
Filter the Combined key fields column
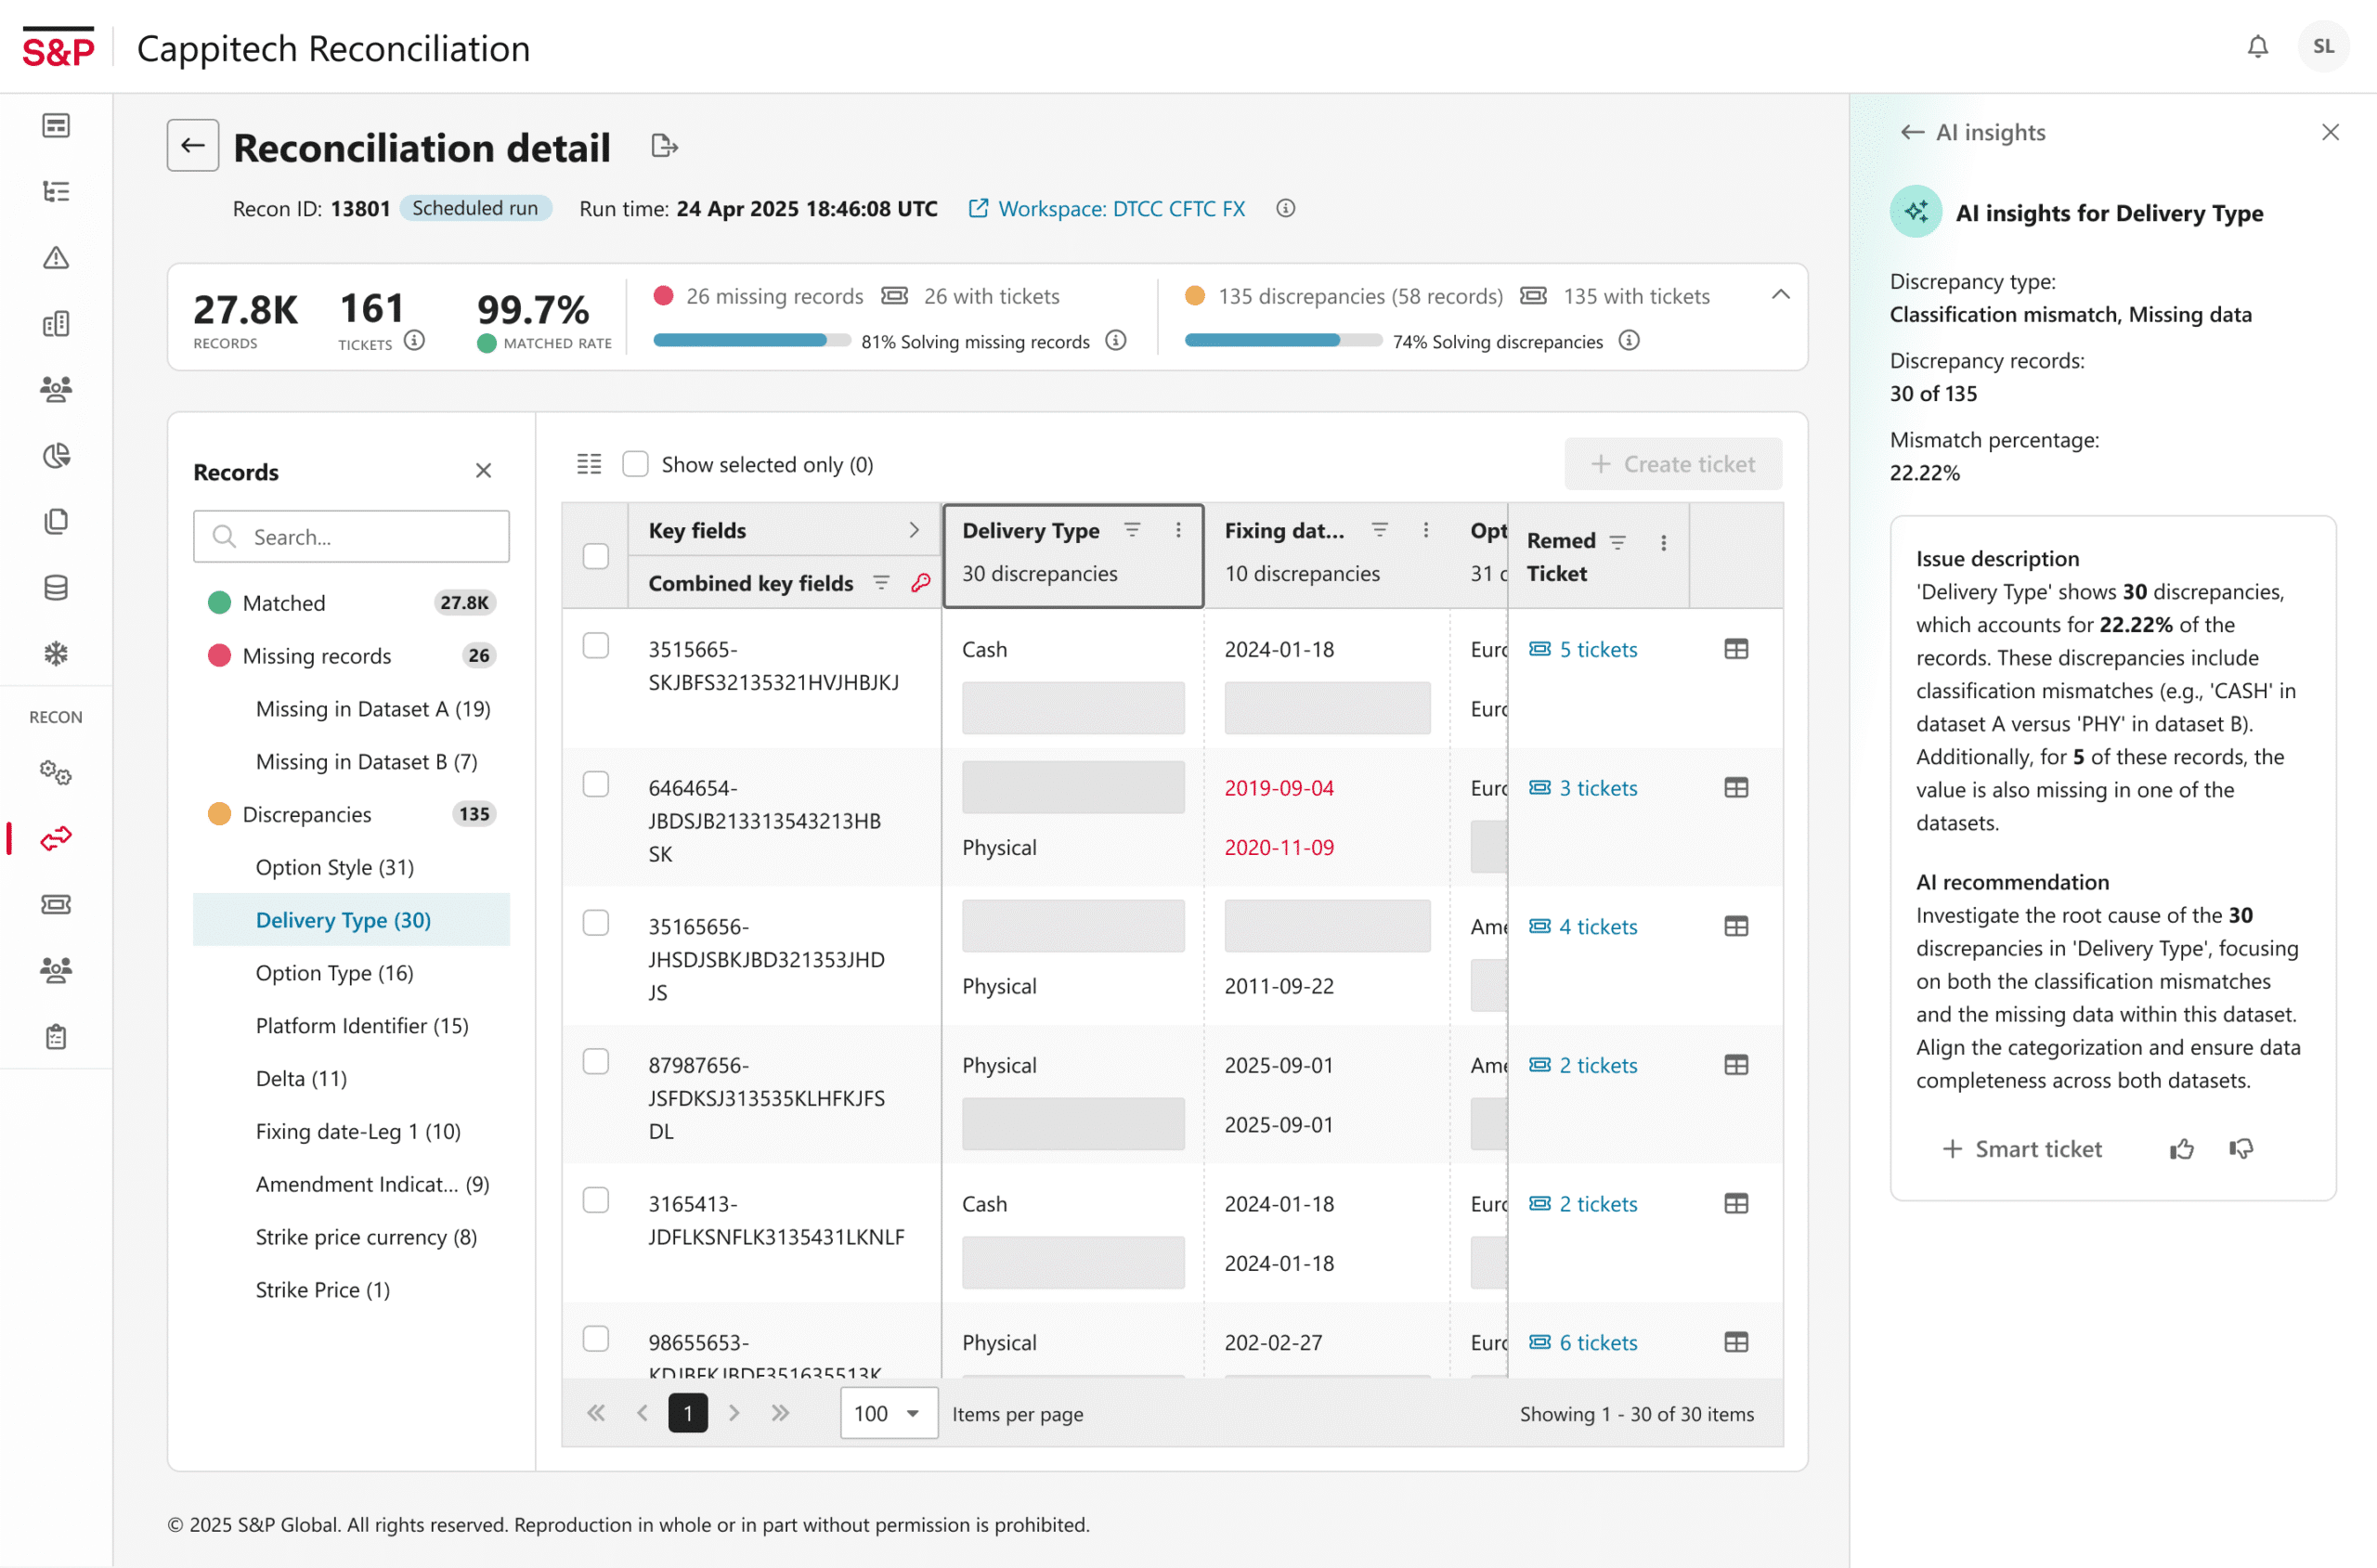tap(880, 583)
